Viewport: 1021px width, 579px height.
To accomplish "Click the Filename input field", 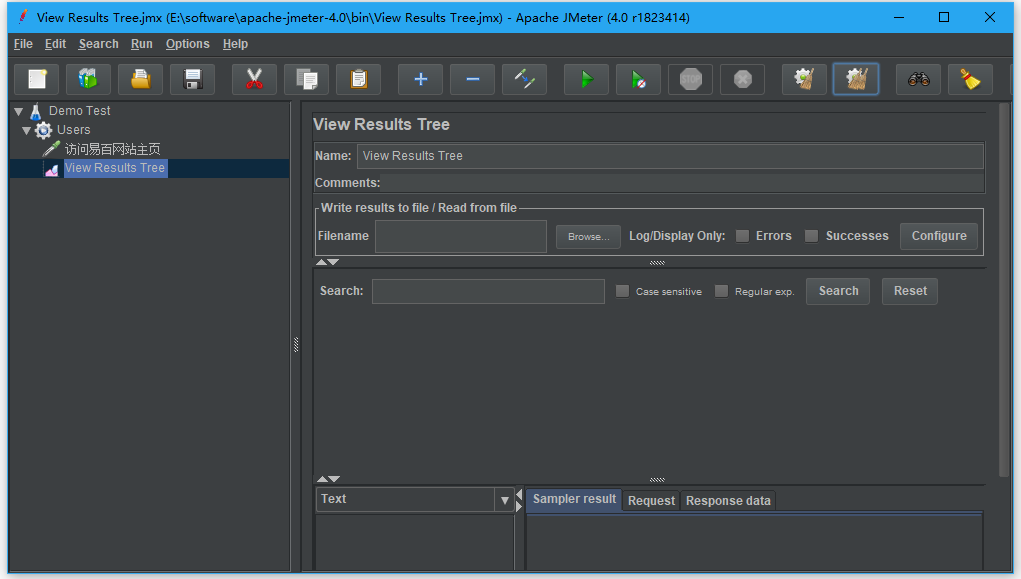I will coord(460,236).
